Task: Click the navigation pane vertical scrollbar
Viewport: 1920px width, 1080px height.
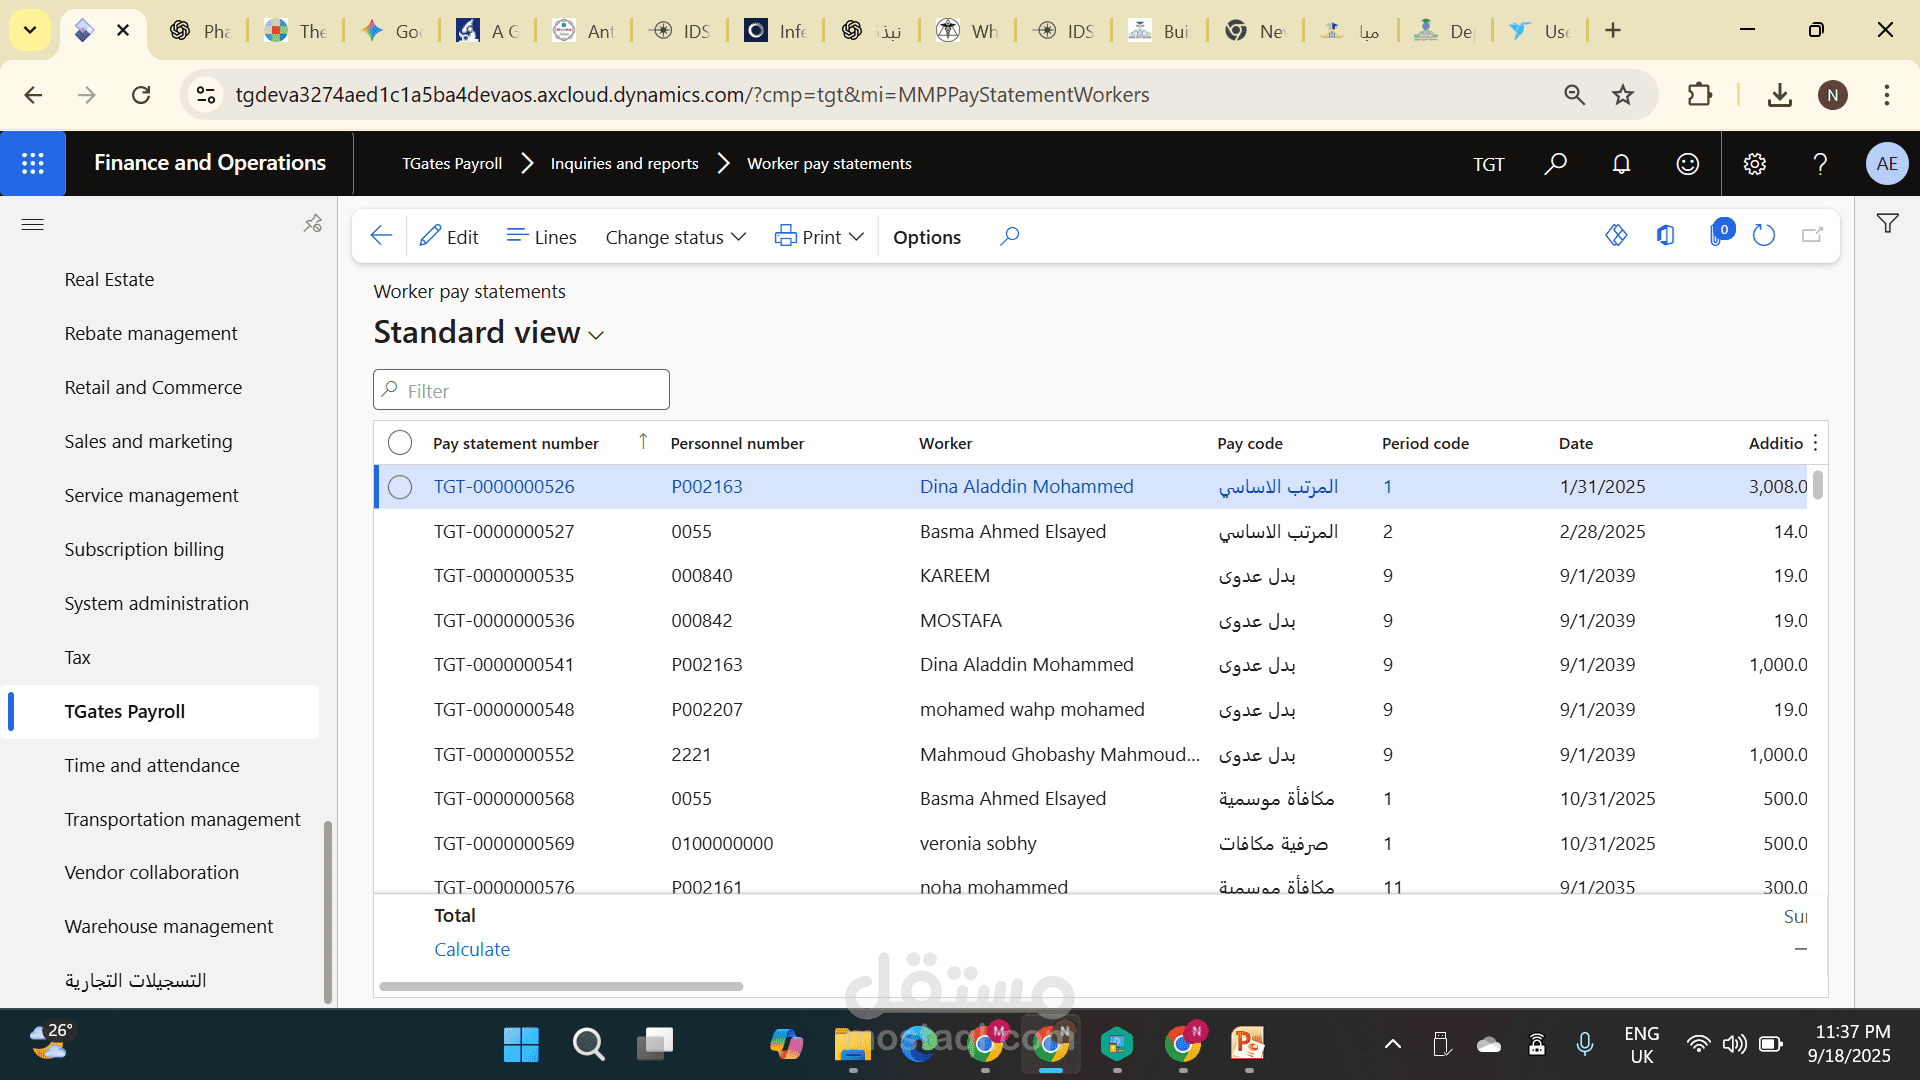Action: coord(327,912)
